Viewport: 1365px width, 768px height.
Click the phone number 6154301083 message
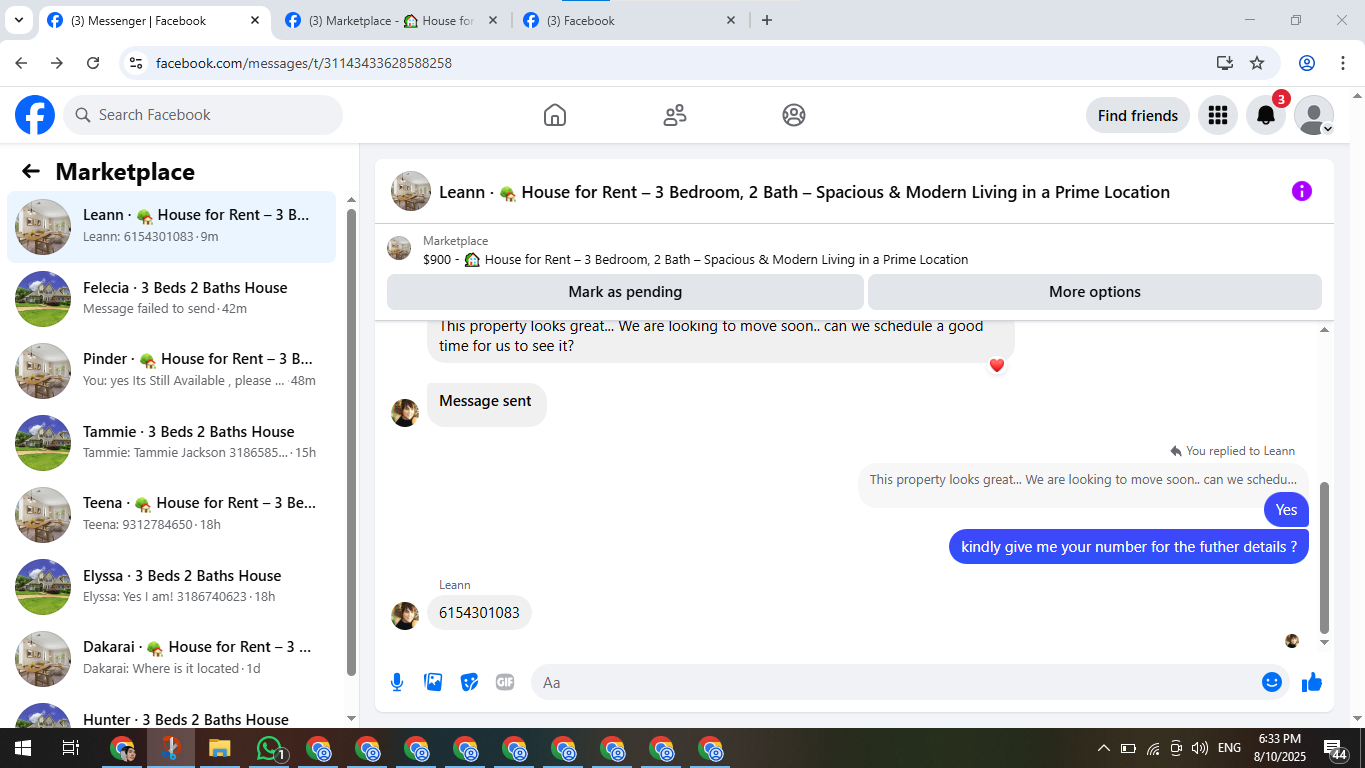(479, 613)
